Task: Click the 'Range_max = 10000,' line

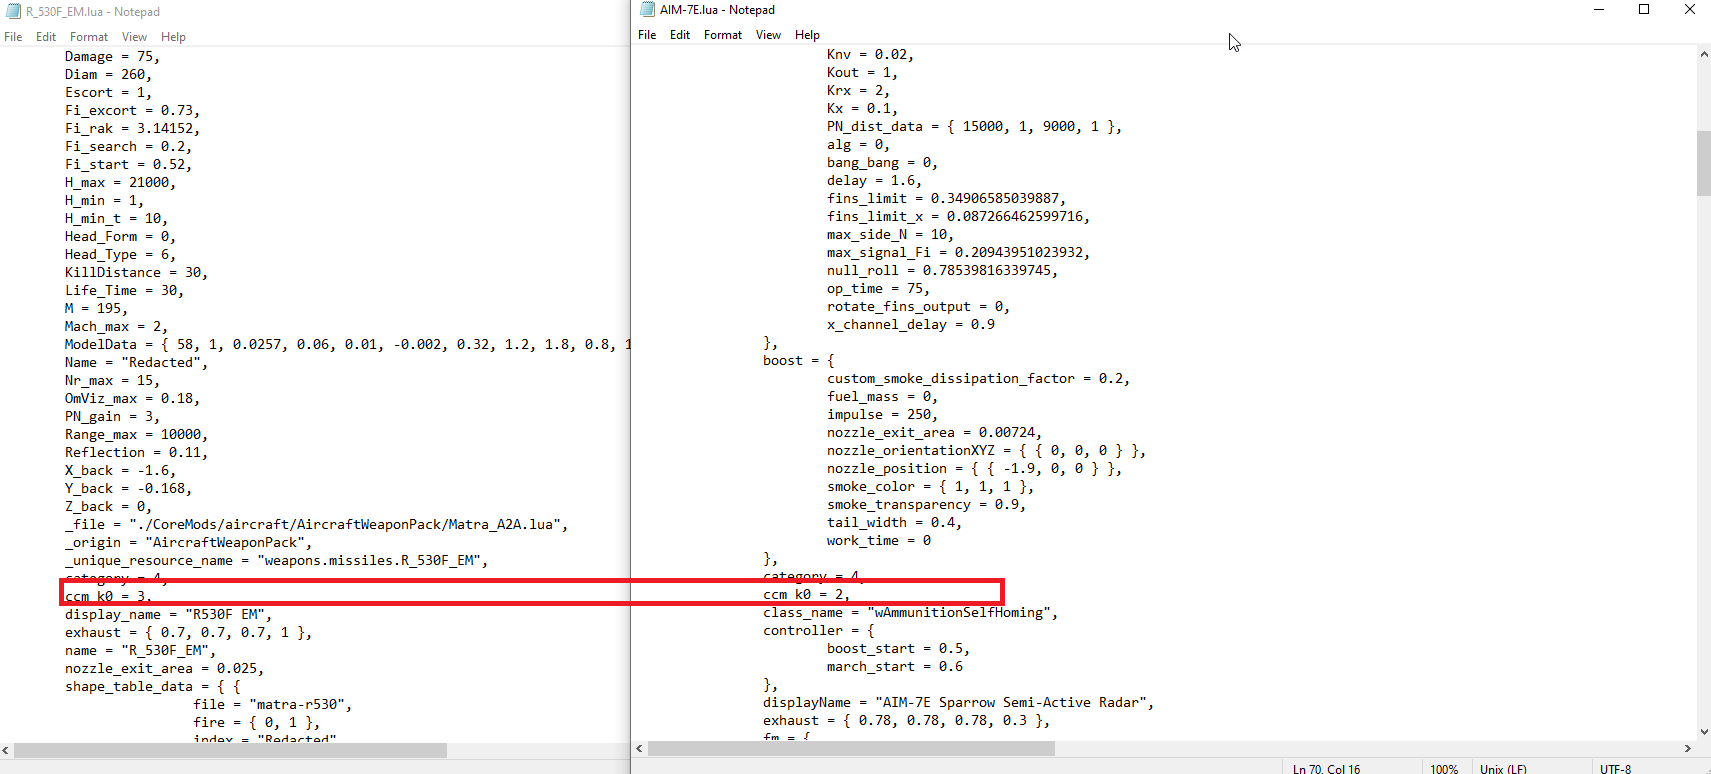Action: pyautogui.click(x=137, y=435)
